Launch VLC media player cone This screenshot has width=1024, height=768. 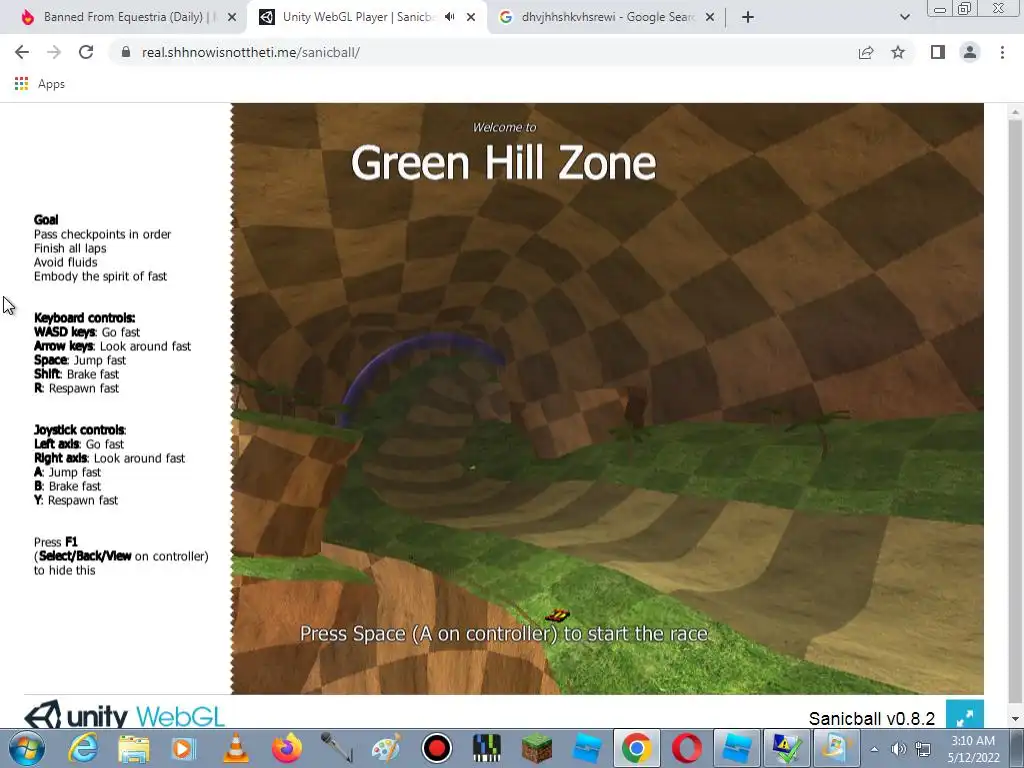[235, 748]
